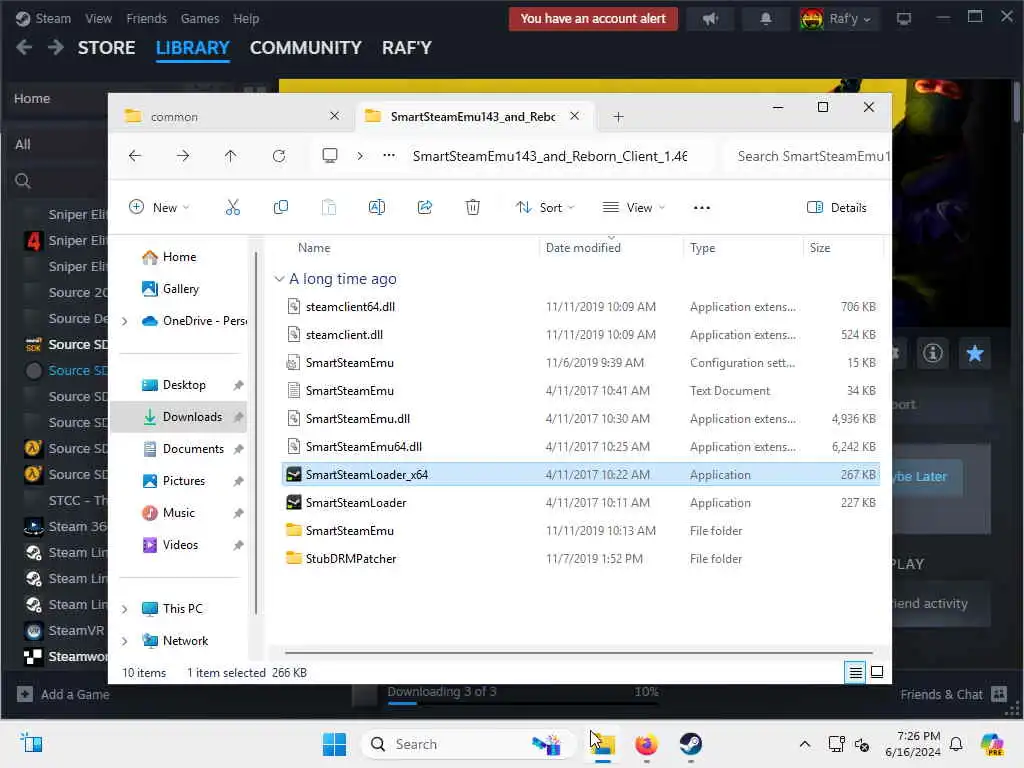Open Steam's Help menu
The height and width of the screenshot is (768, 1024).
pos(246,19)
